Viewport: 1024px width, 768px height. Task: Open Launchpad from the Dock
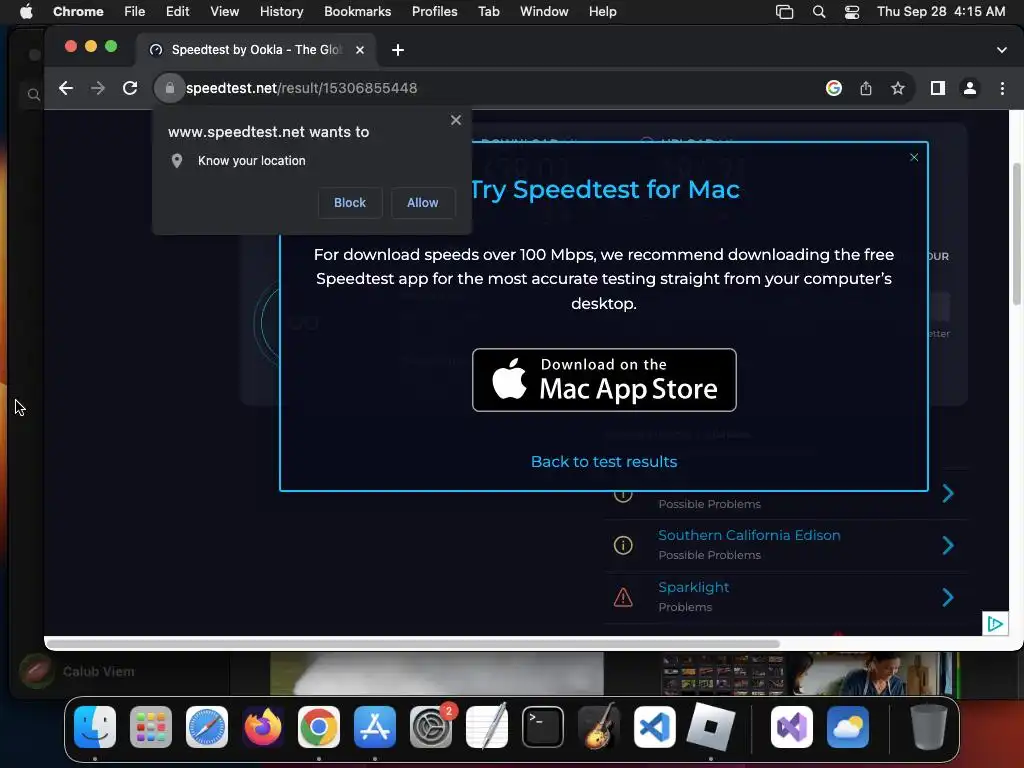pyautogui.click(x=151, y=727)
